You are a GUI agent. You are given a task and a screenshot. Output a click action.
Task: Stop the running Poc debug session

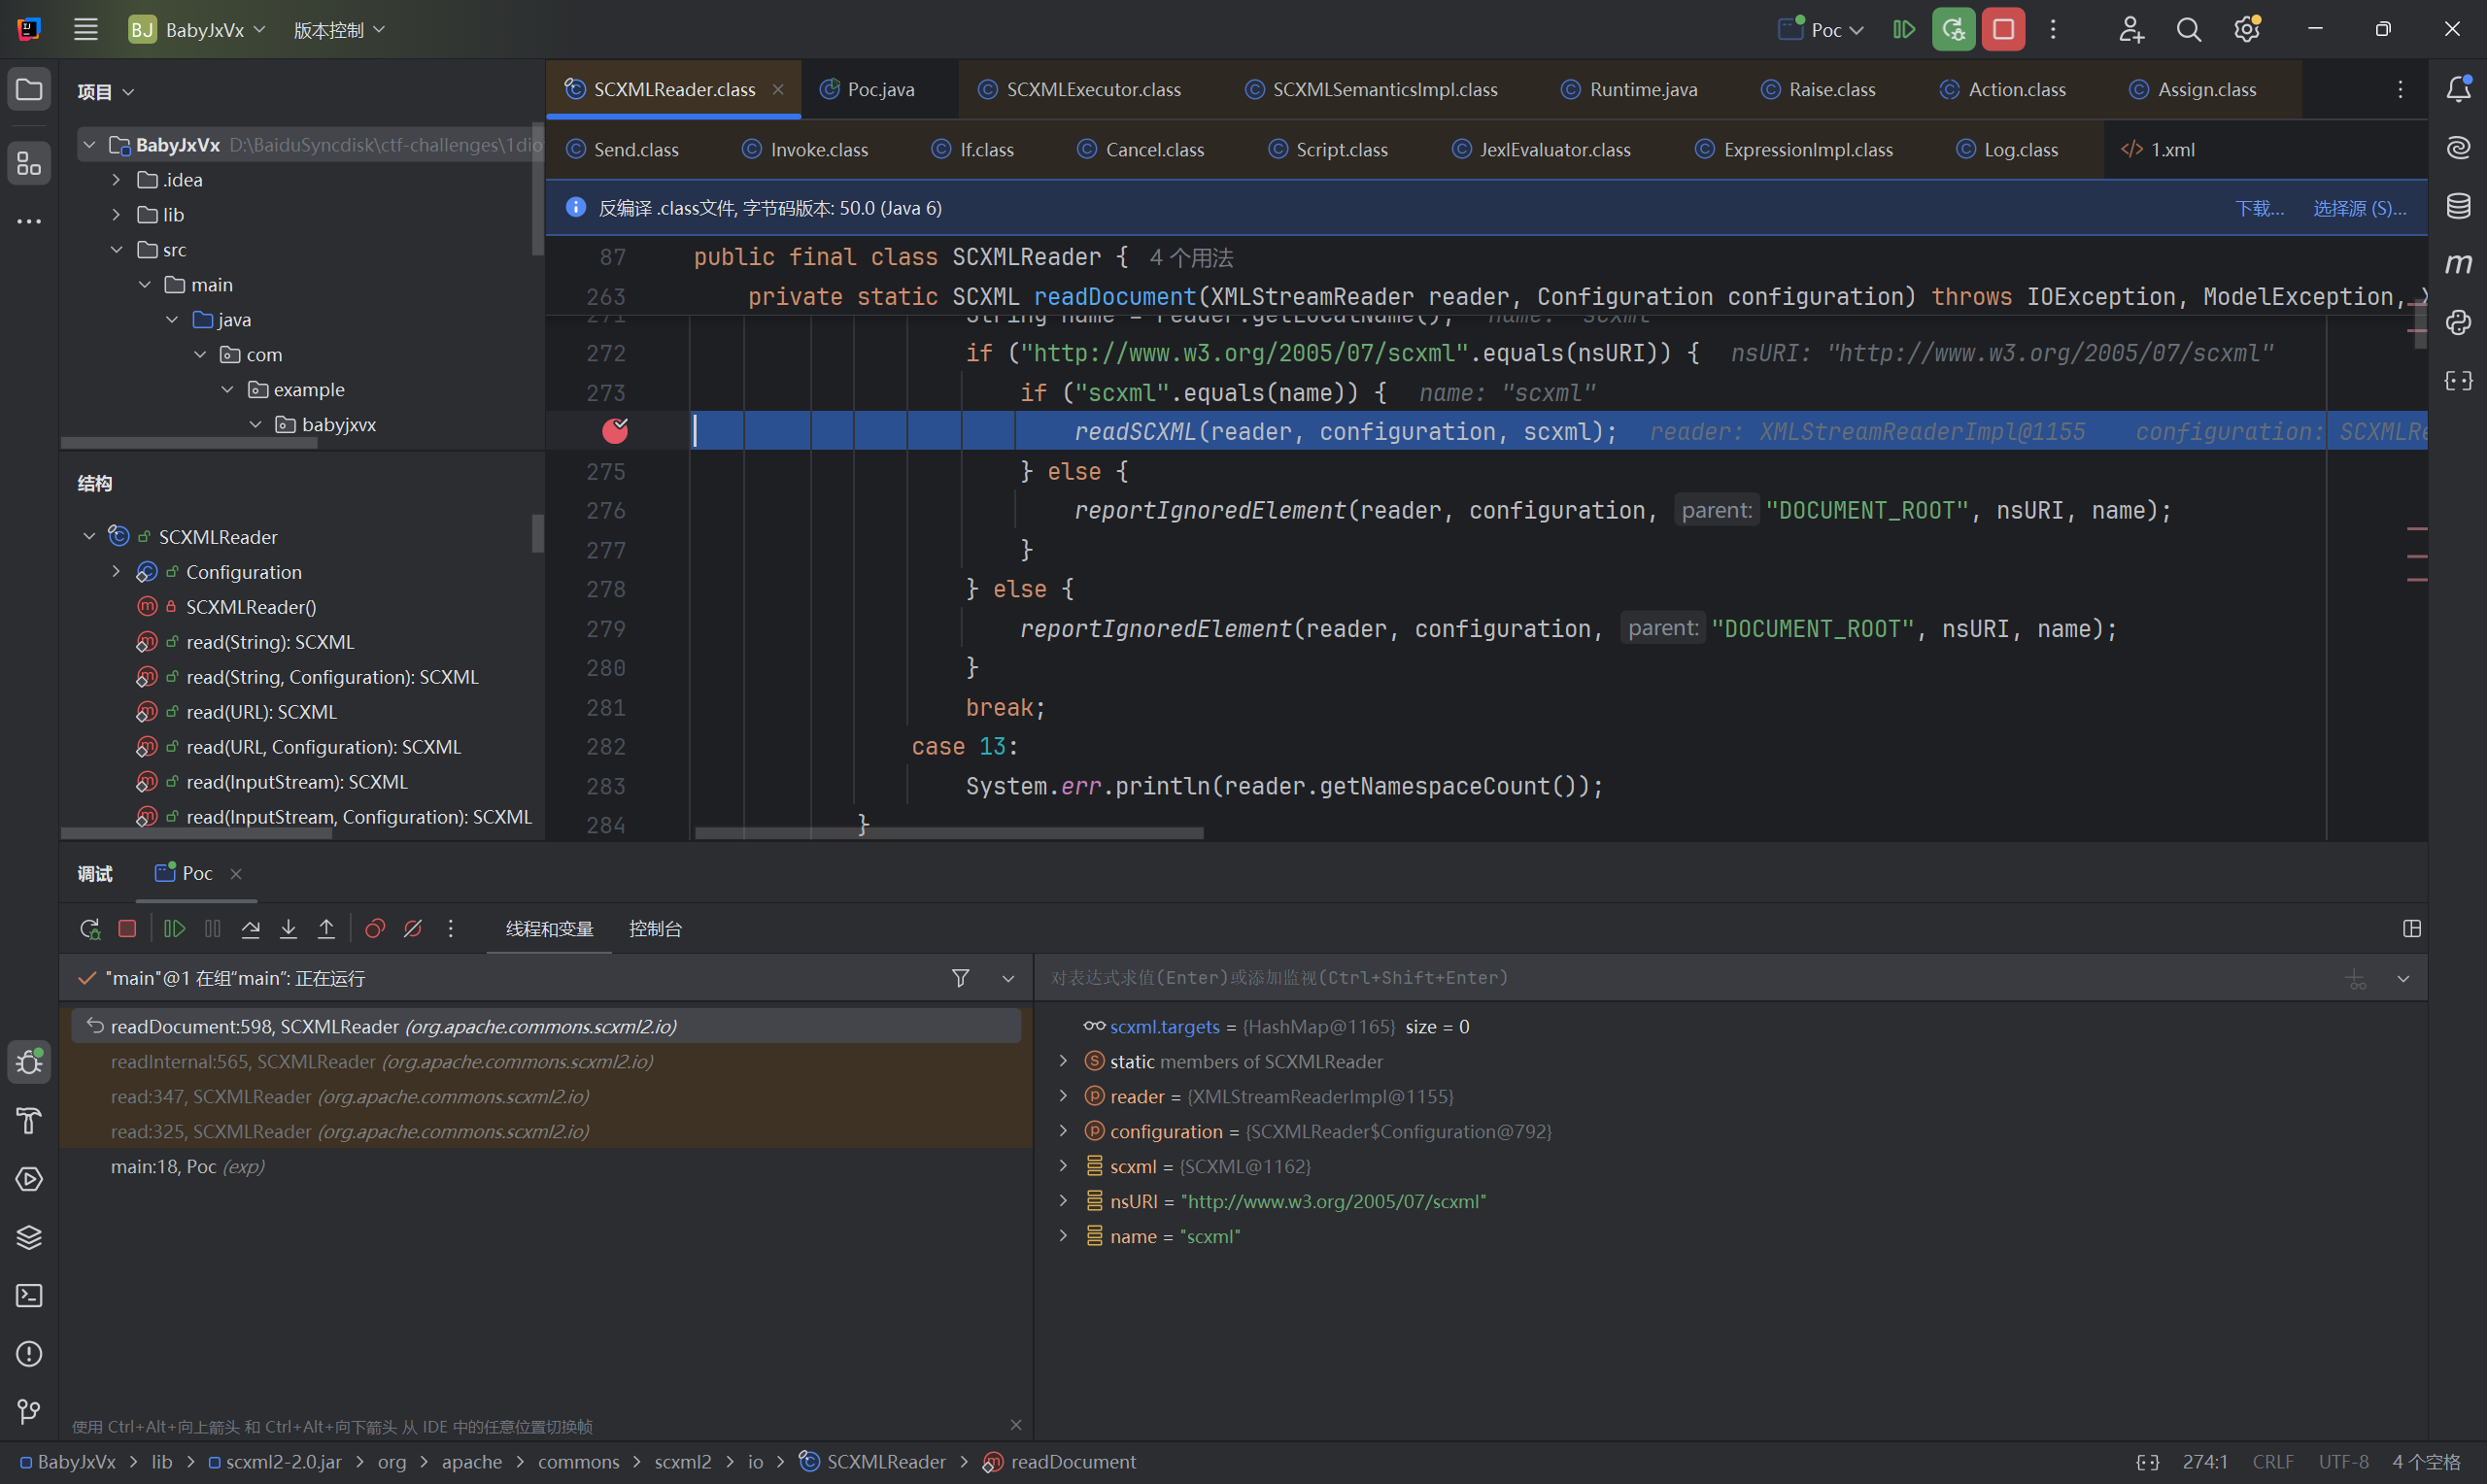coord(2003,29)
